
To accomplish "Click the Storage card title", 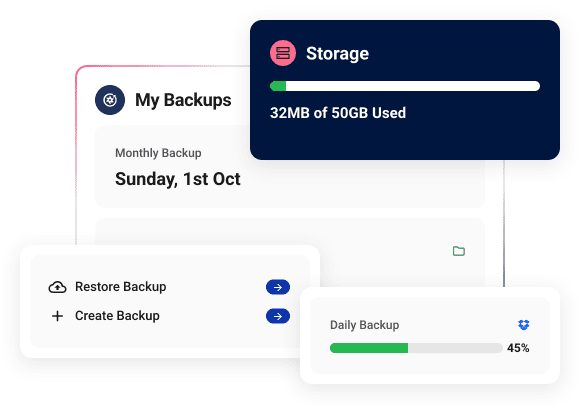I will pos(337,53).
